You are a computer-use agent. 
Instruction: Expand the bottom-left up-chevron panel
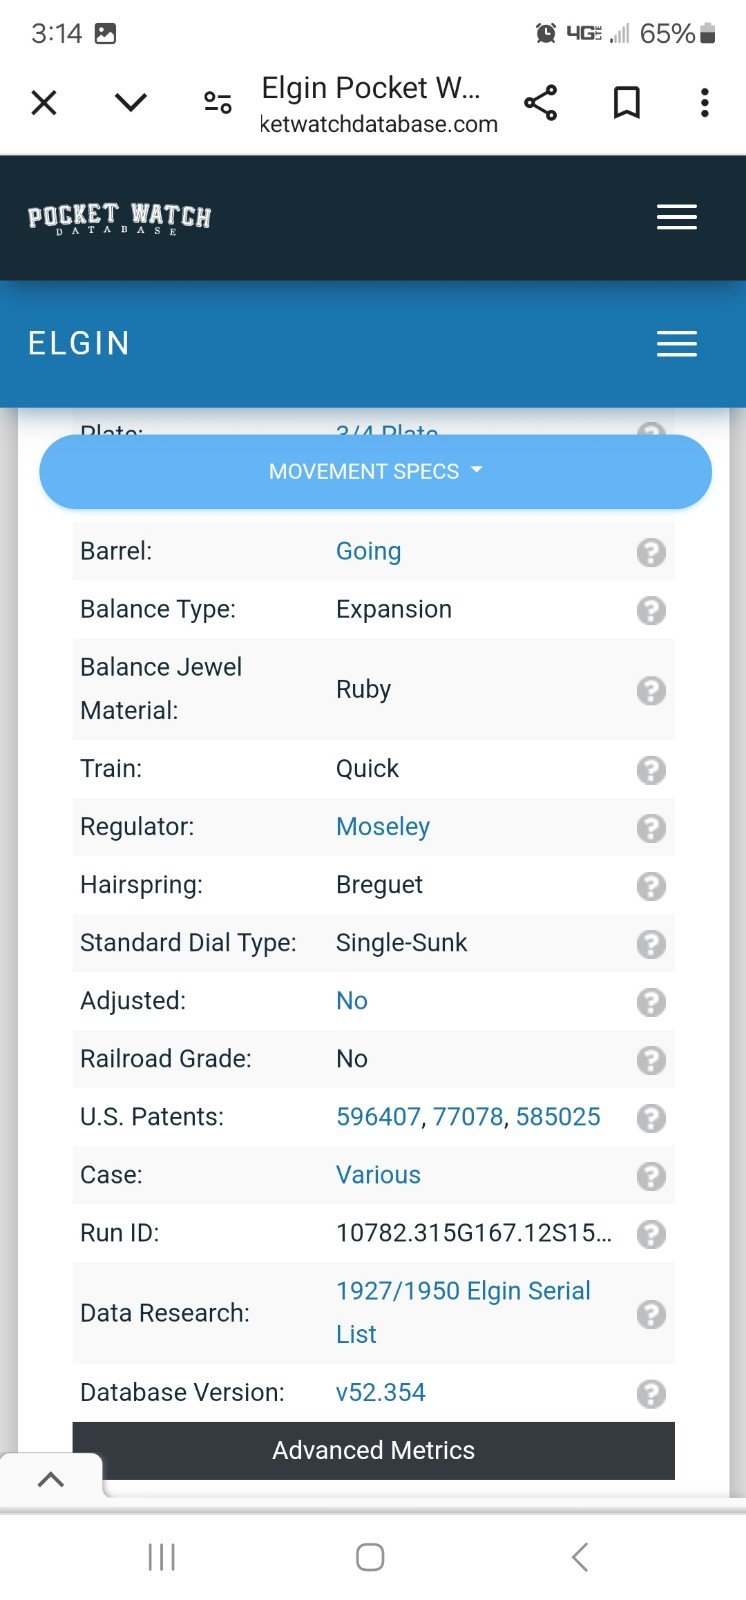pos(51,1480)
